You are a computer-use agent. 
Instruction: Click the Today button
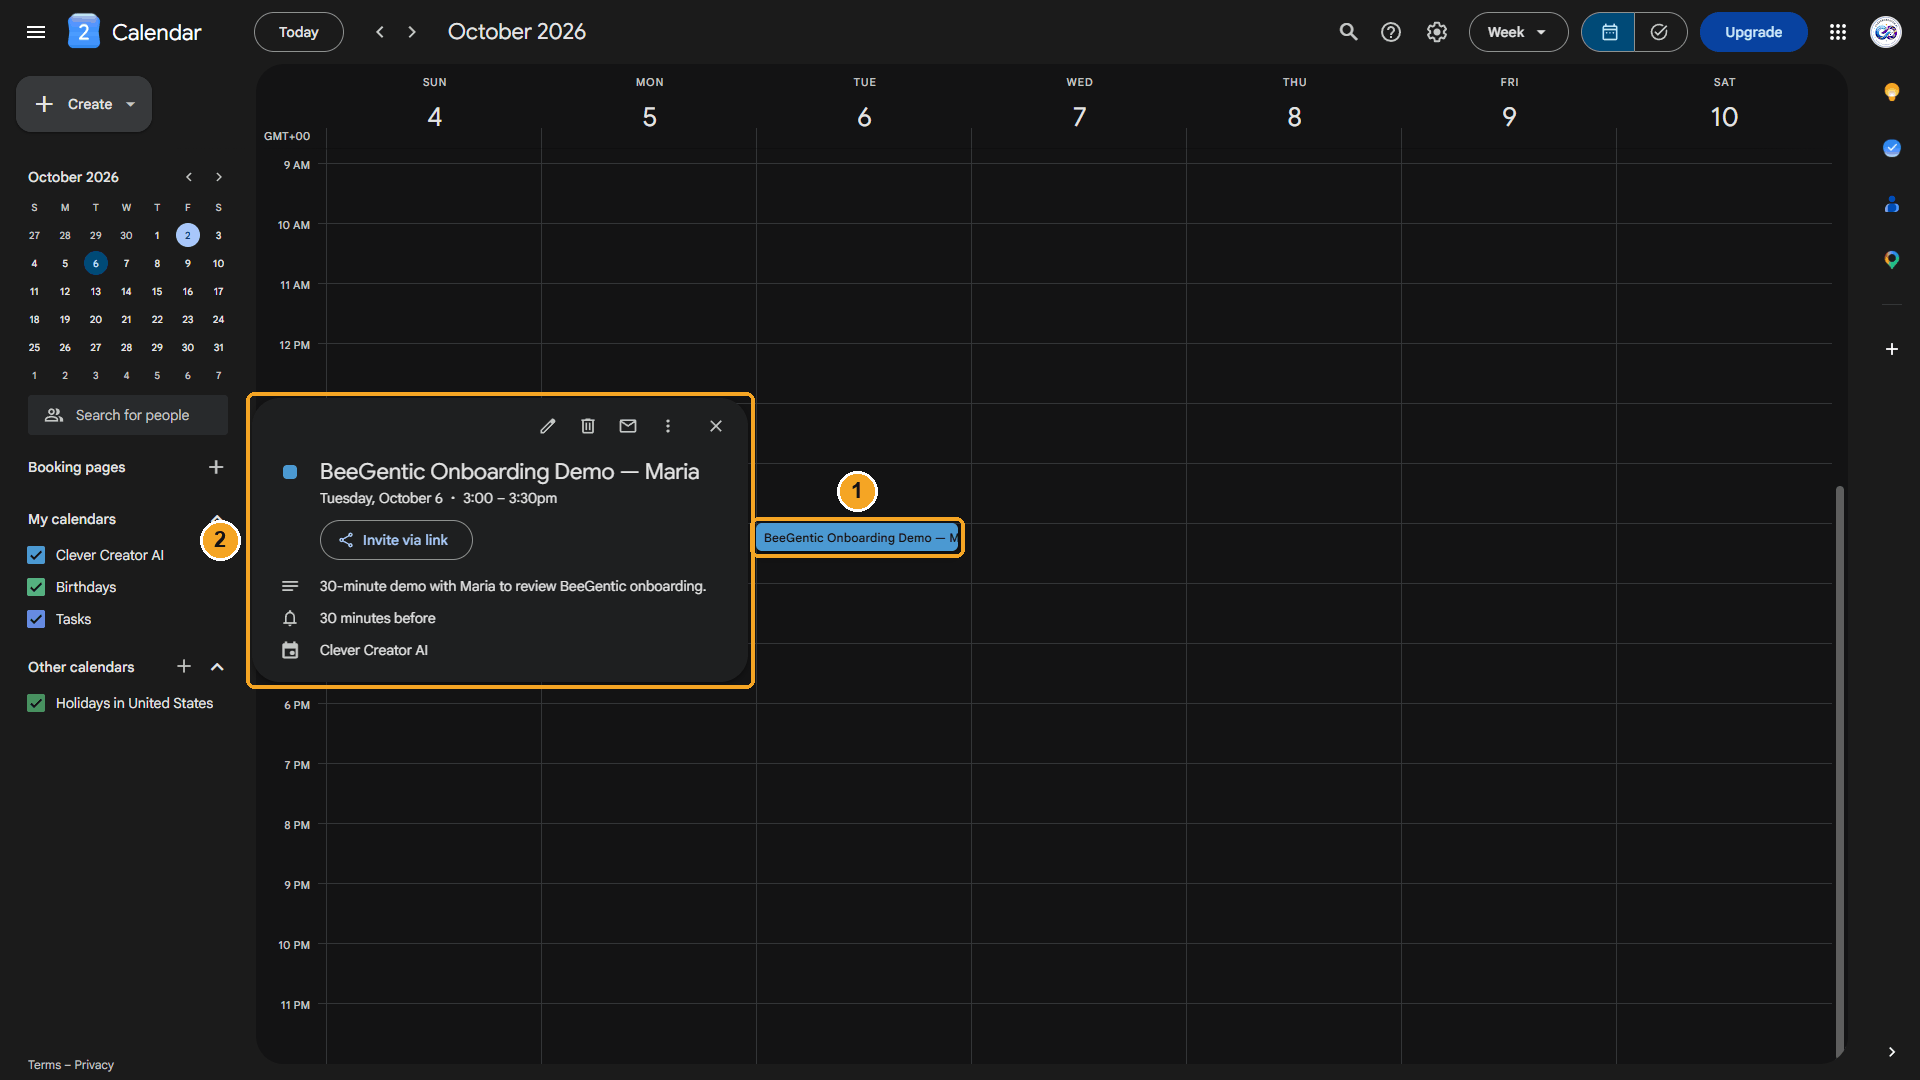tap(299, 32)
